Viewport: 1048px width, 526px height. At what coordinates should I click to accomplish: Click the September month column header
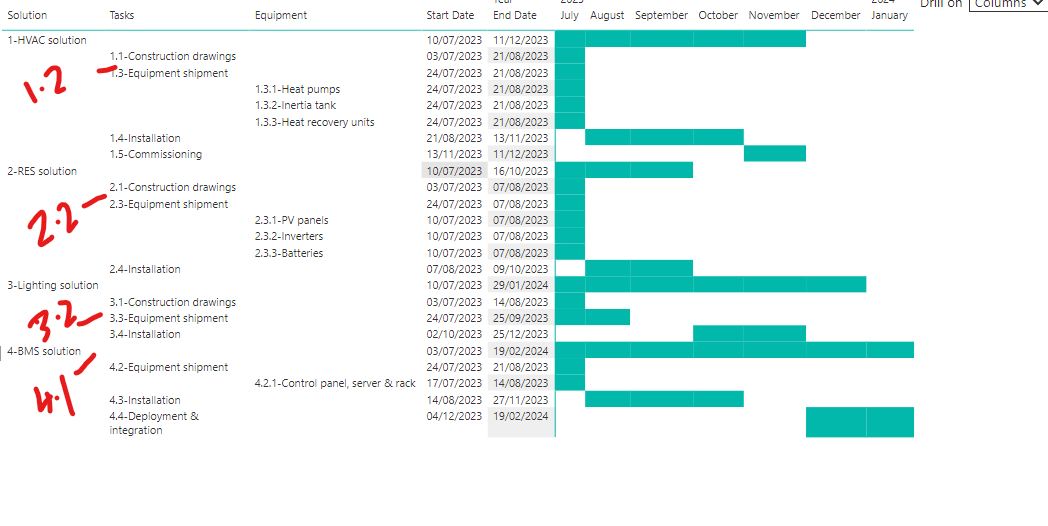tap(661, 15)
